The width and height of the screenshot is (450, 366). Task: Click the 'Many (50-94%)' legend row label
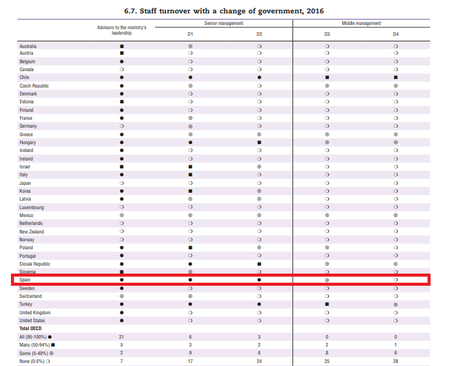[35, 345]
